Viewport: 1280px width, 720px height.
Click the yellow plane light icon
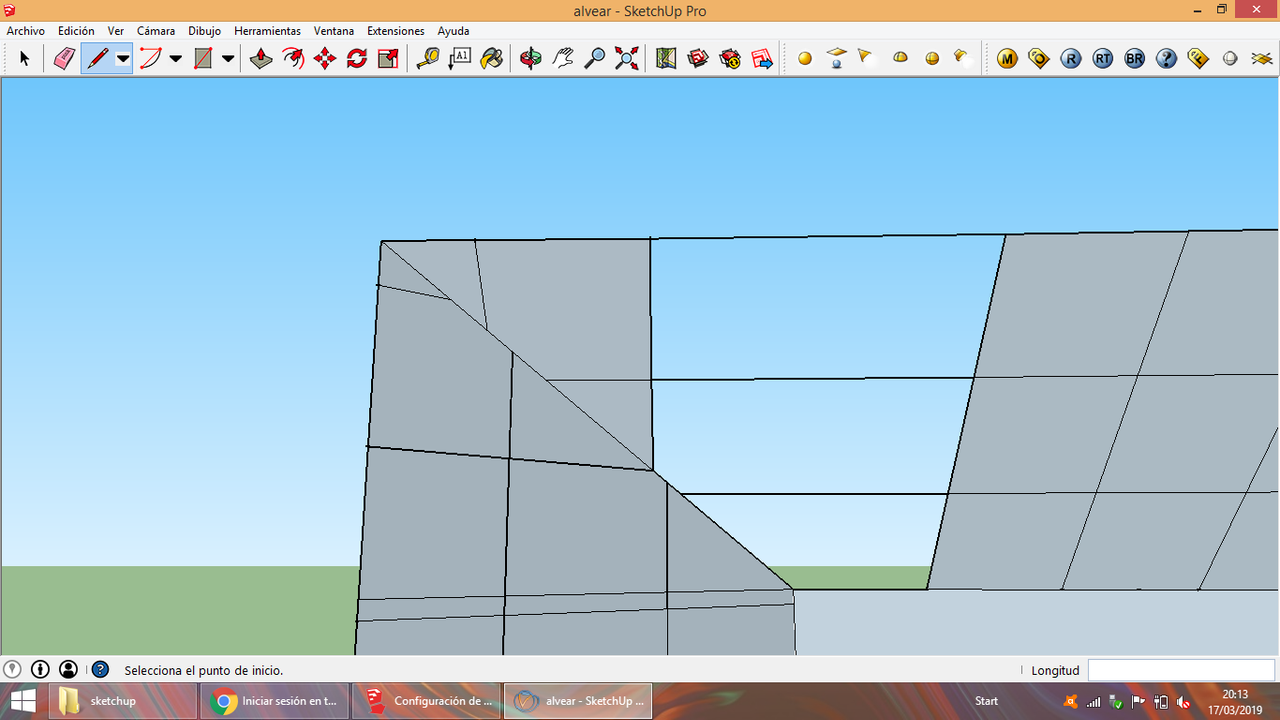[837, 59]
